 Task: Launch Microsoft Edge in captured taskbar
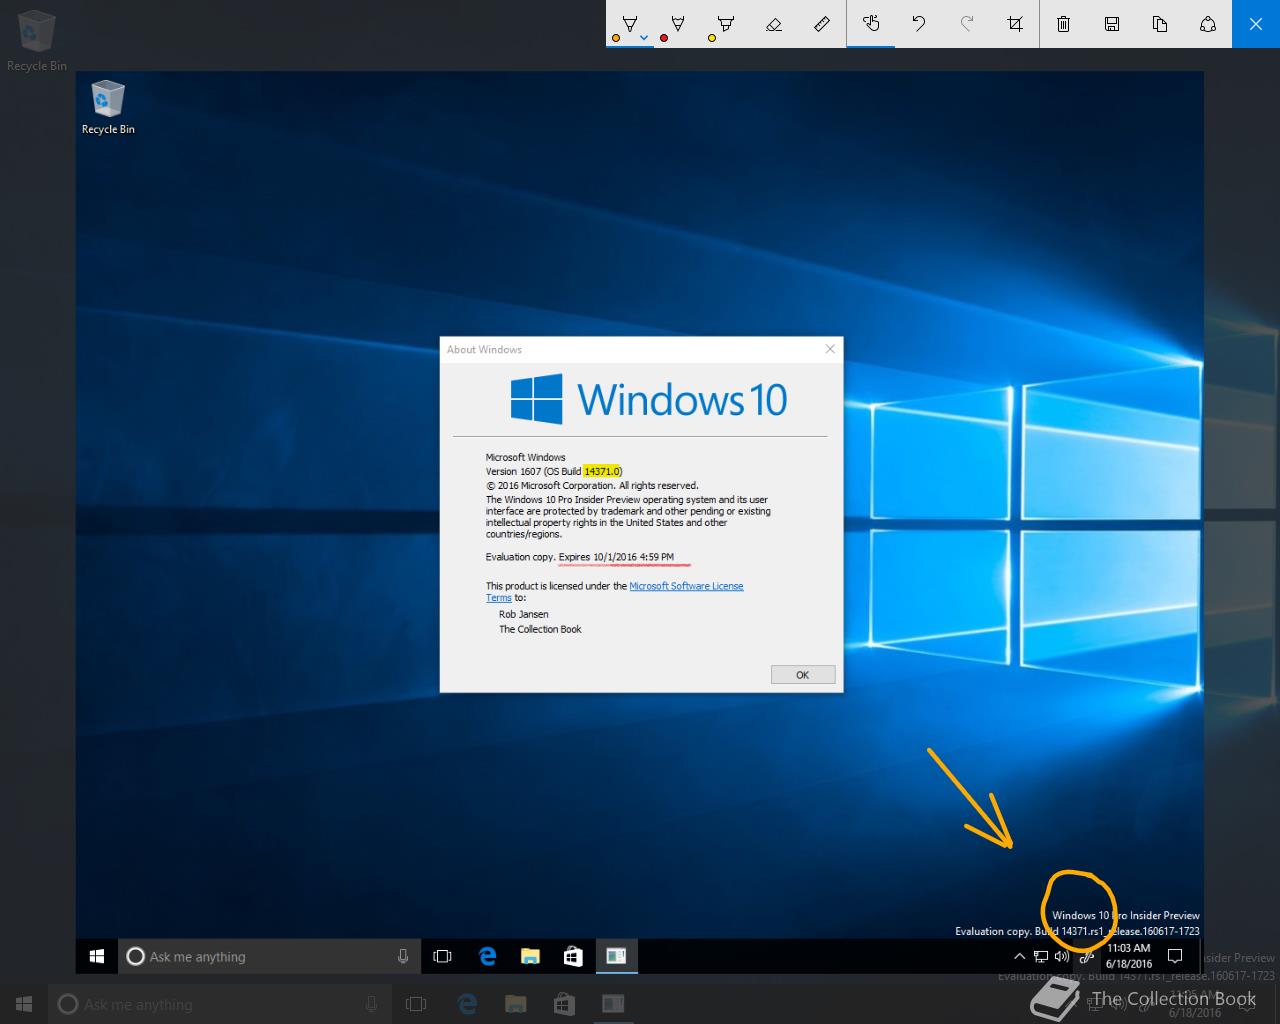487,957
